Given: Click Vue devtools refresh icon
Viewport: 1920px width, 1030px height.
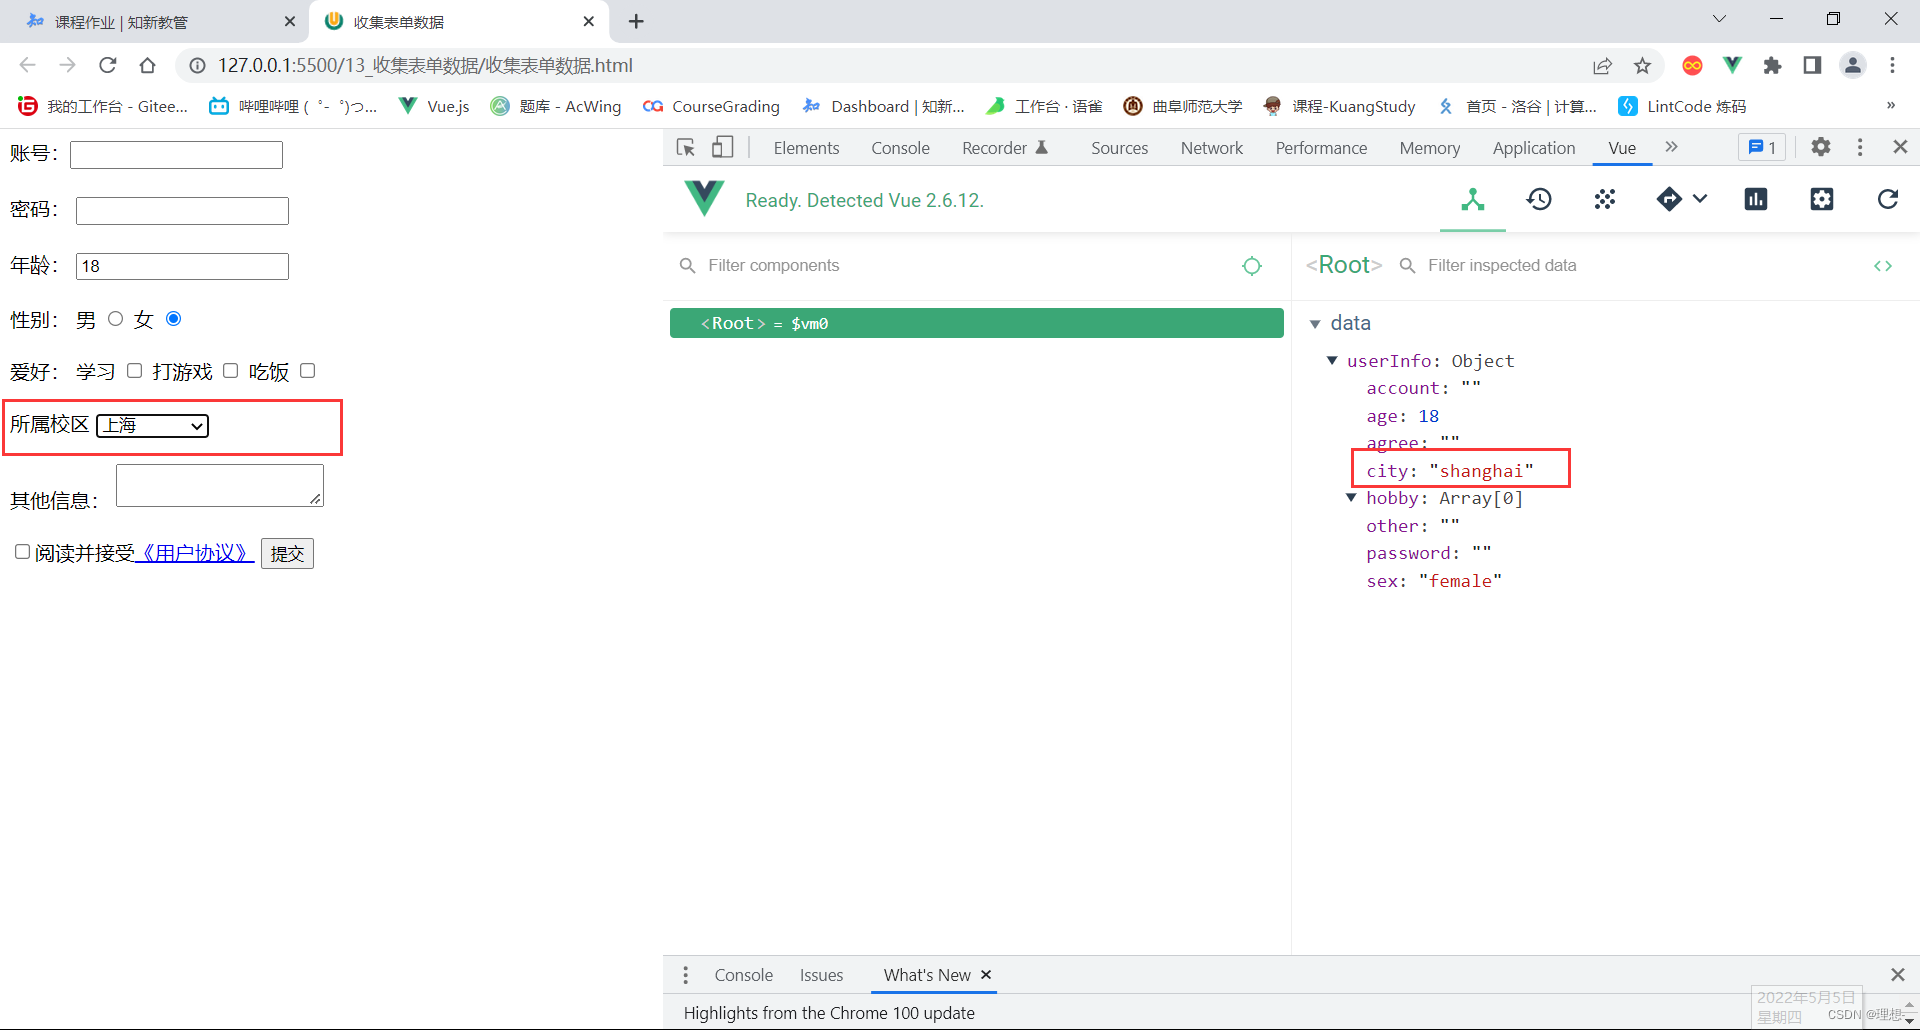Looking at the screenshot, I should (1888, 200).
